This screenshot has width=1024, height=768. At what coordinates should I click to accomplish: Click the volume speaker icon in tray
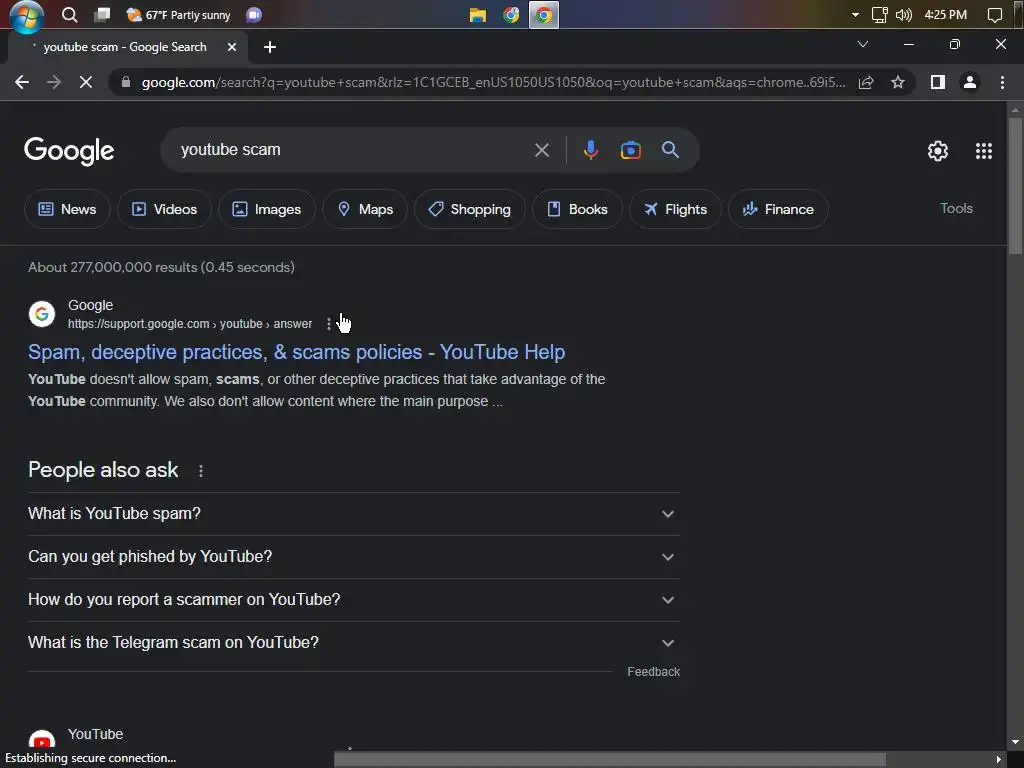pos(904,14)
